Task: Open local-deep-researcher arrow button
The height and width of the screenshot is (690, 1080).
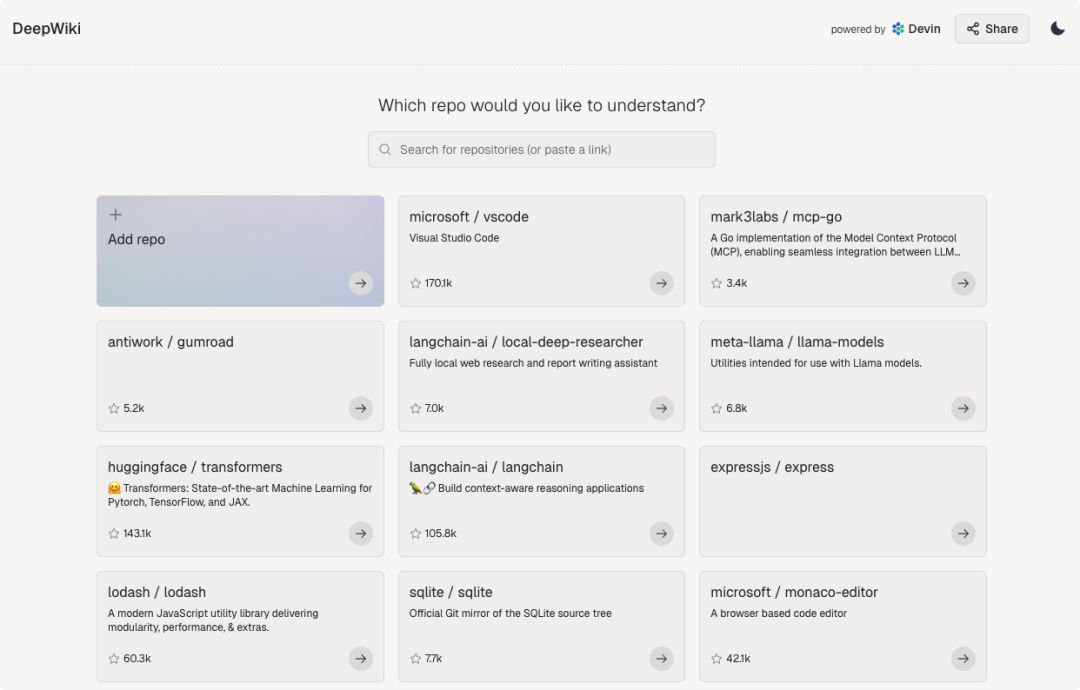Action: coord(661,408)
